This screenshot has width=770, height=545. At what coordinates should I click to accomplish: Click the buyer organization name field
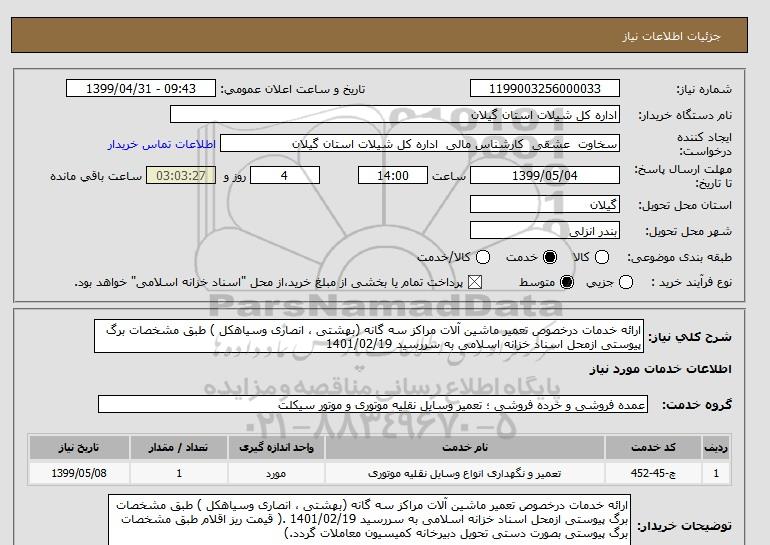[395, 114]
